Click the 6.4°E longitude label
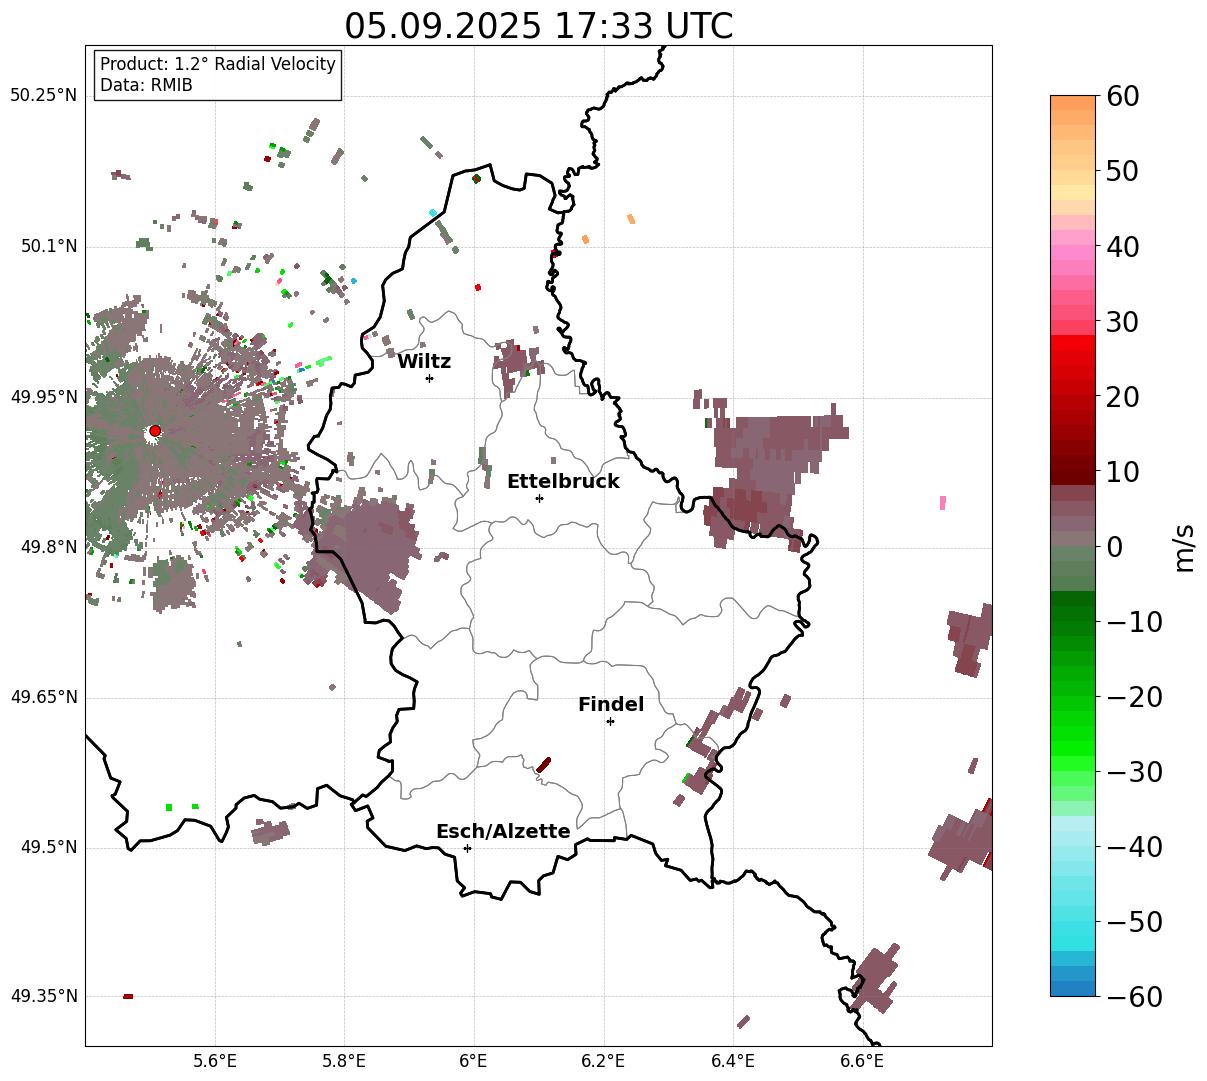Image resolution: width=1207 pixels, height=1081 pixels. coord(733,1061)
